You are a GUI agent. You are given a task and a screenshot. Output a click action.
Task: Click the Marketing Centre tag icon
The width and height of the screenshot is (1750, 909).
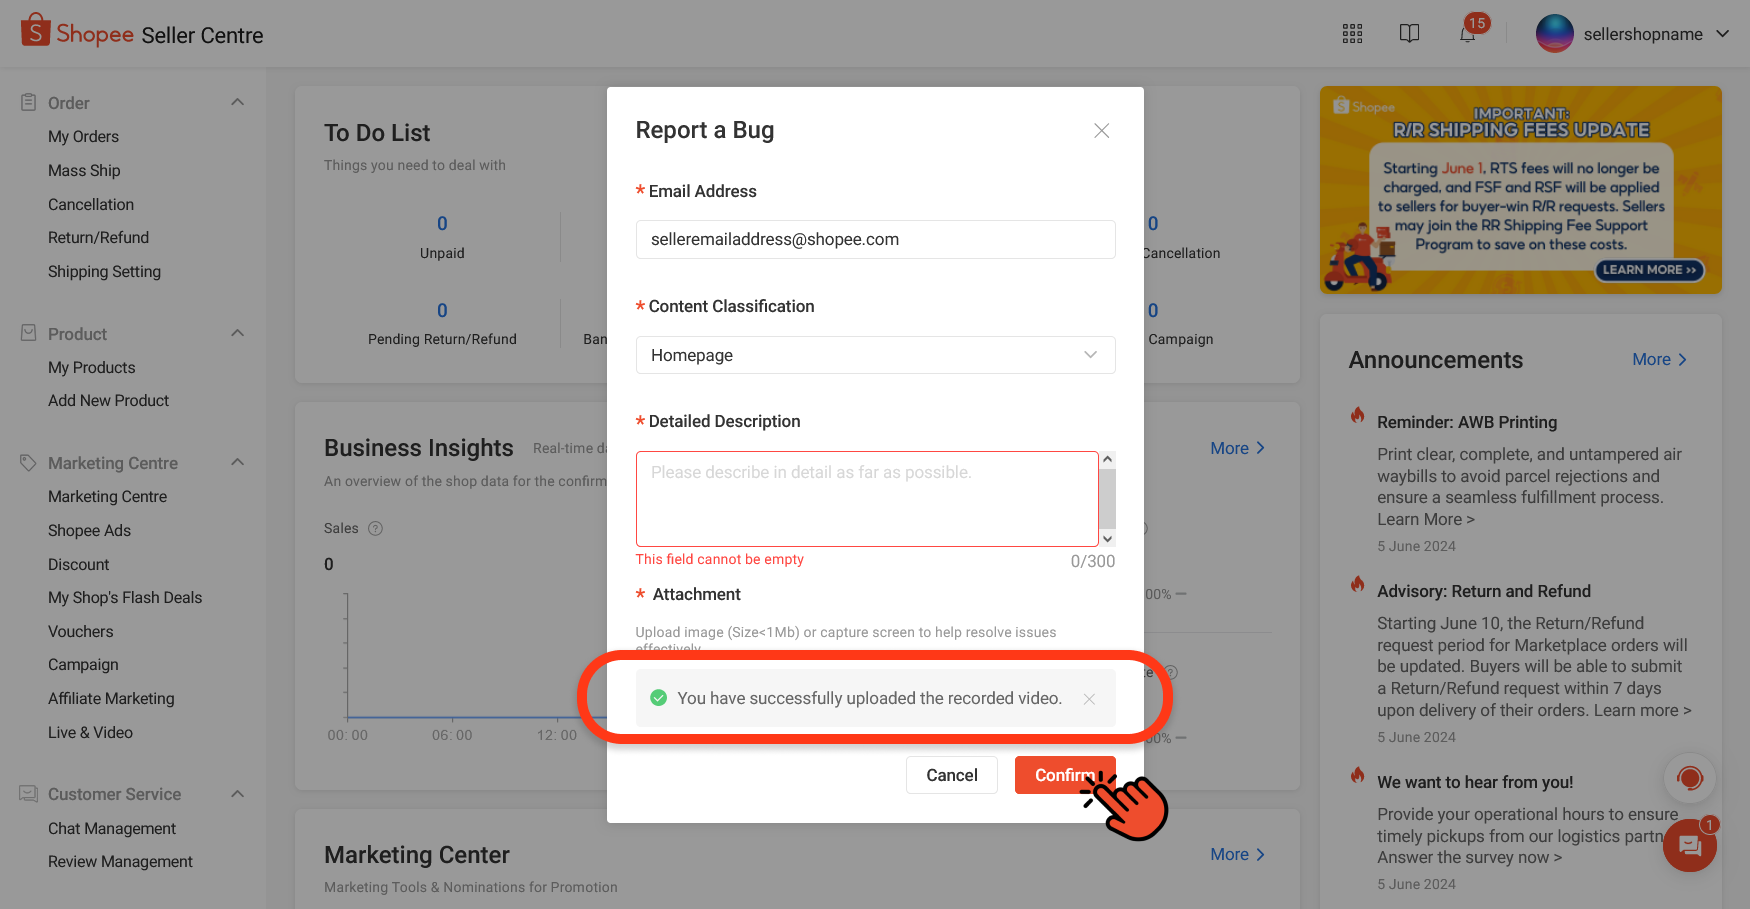coord(27,462)
